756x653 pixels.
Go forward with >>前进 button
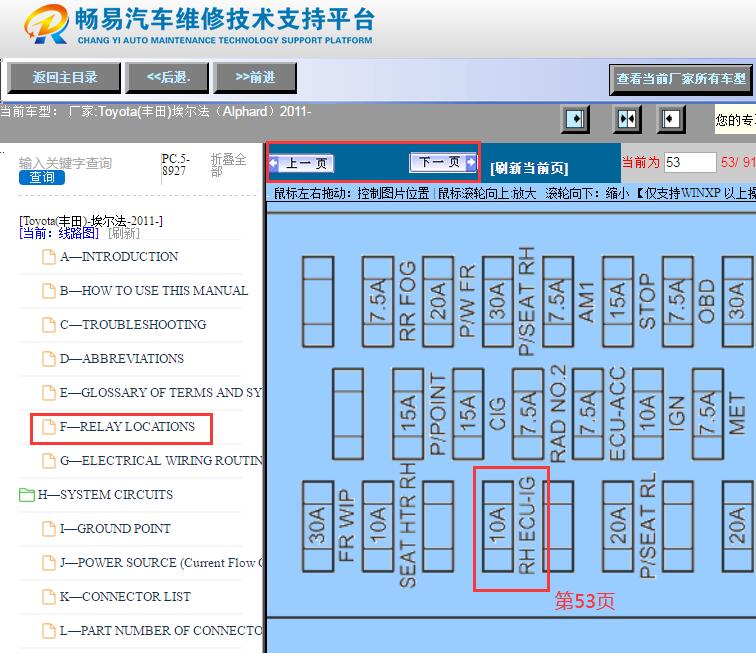coord(255,77)
